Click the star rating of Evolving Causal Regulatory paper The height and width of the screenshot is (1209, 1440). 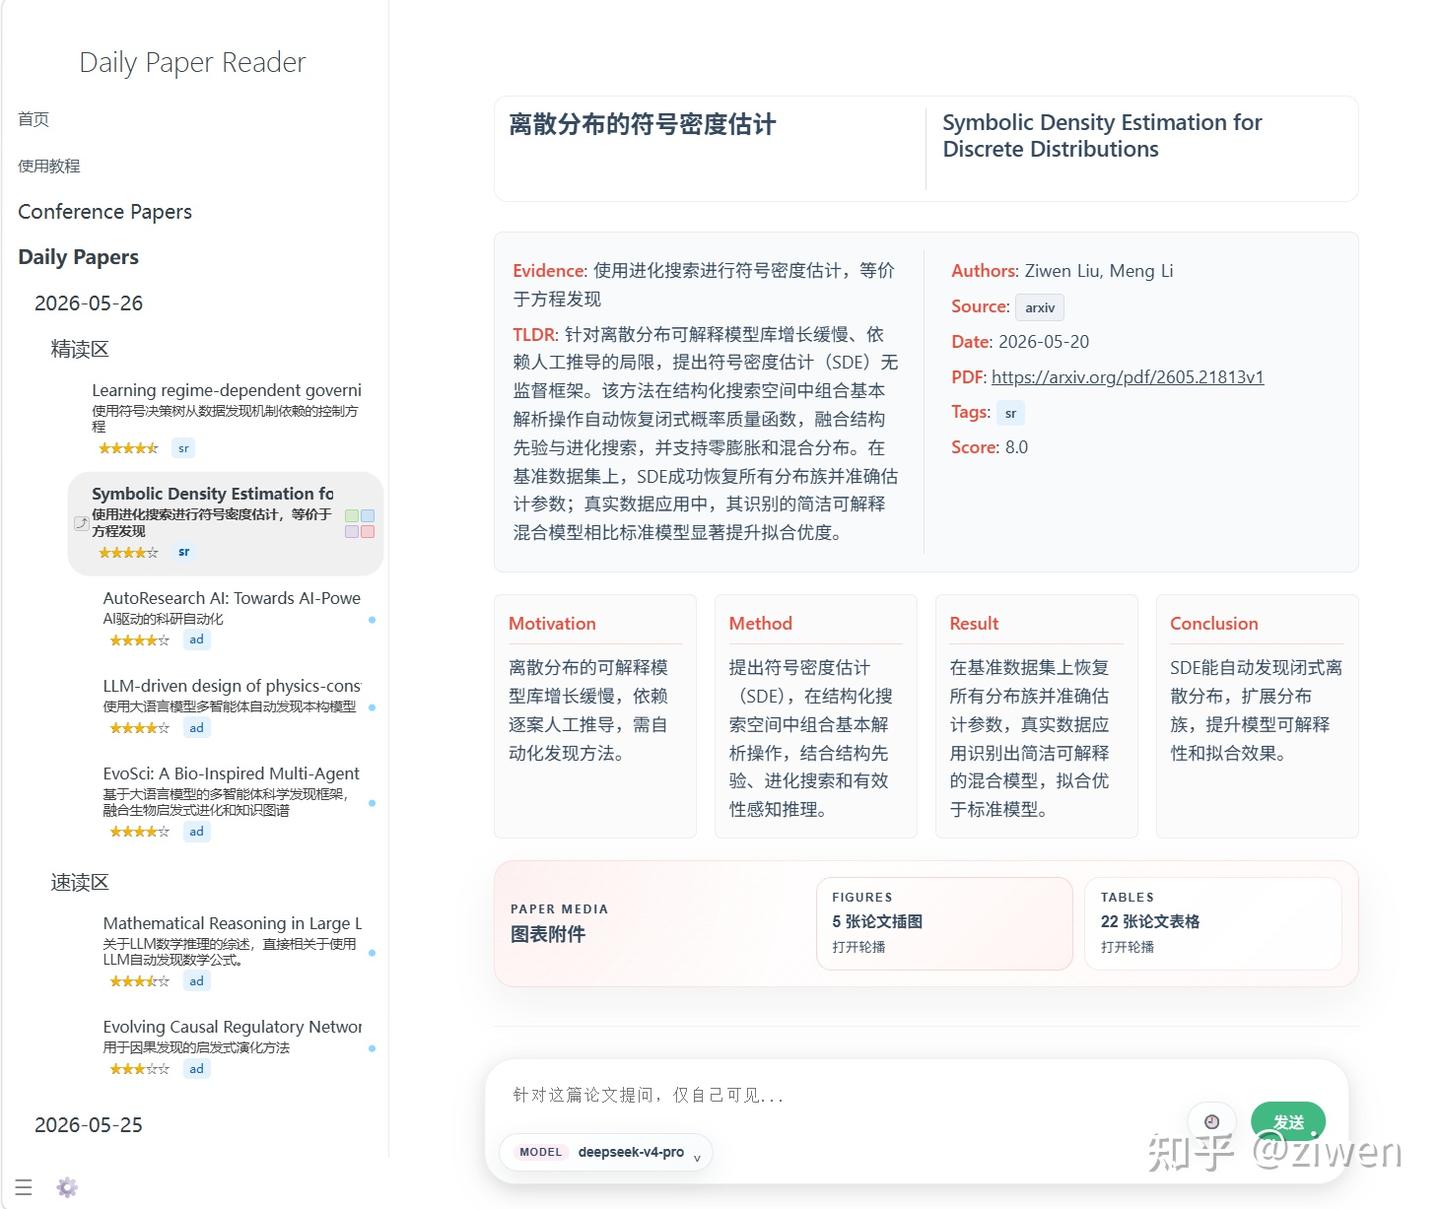[x=139, y=1069]
